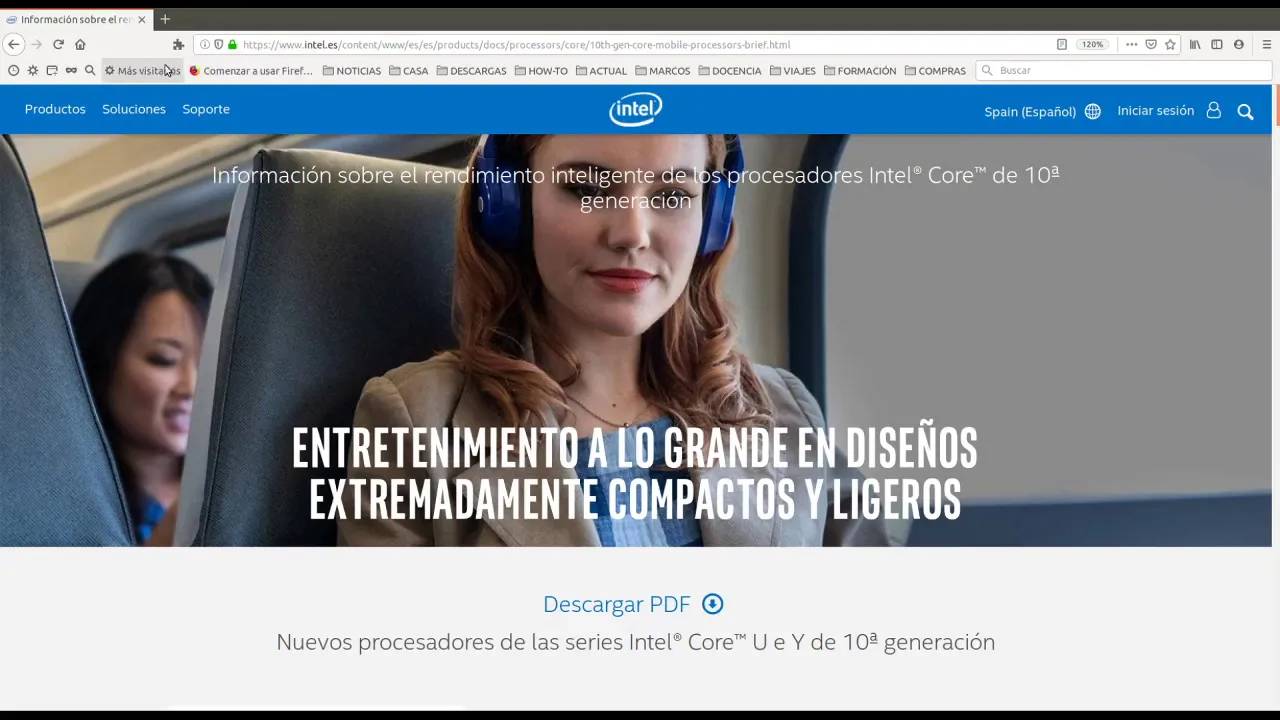
Task: Open the Intel site search magnifier
Action: 1245,112
